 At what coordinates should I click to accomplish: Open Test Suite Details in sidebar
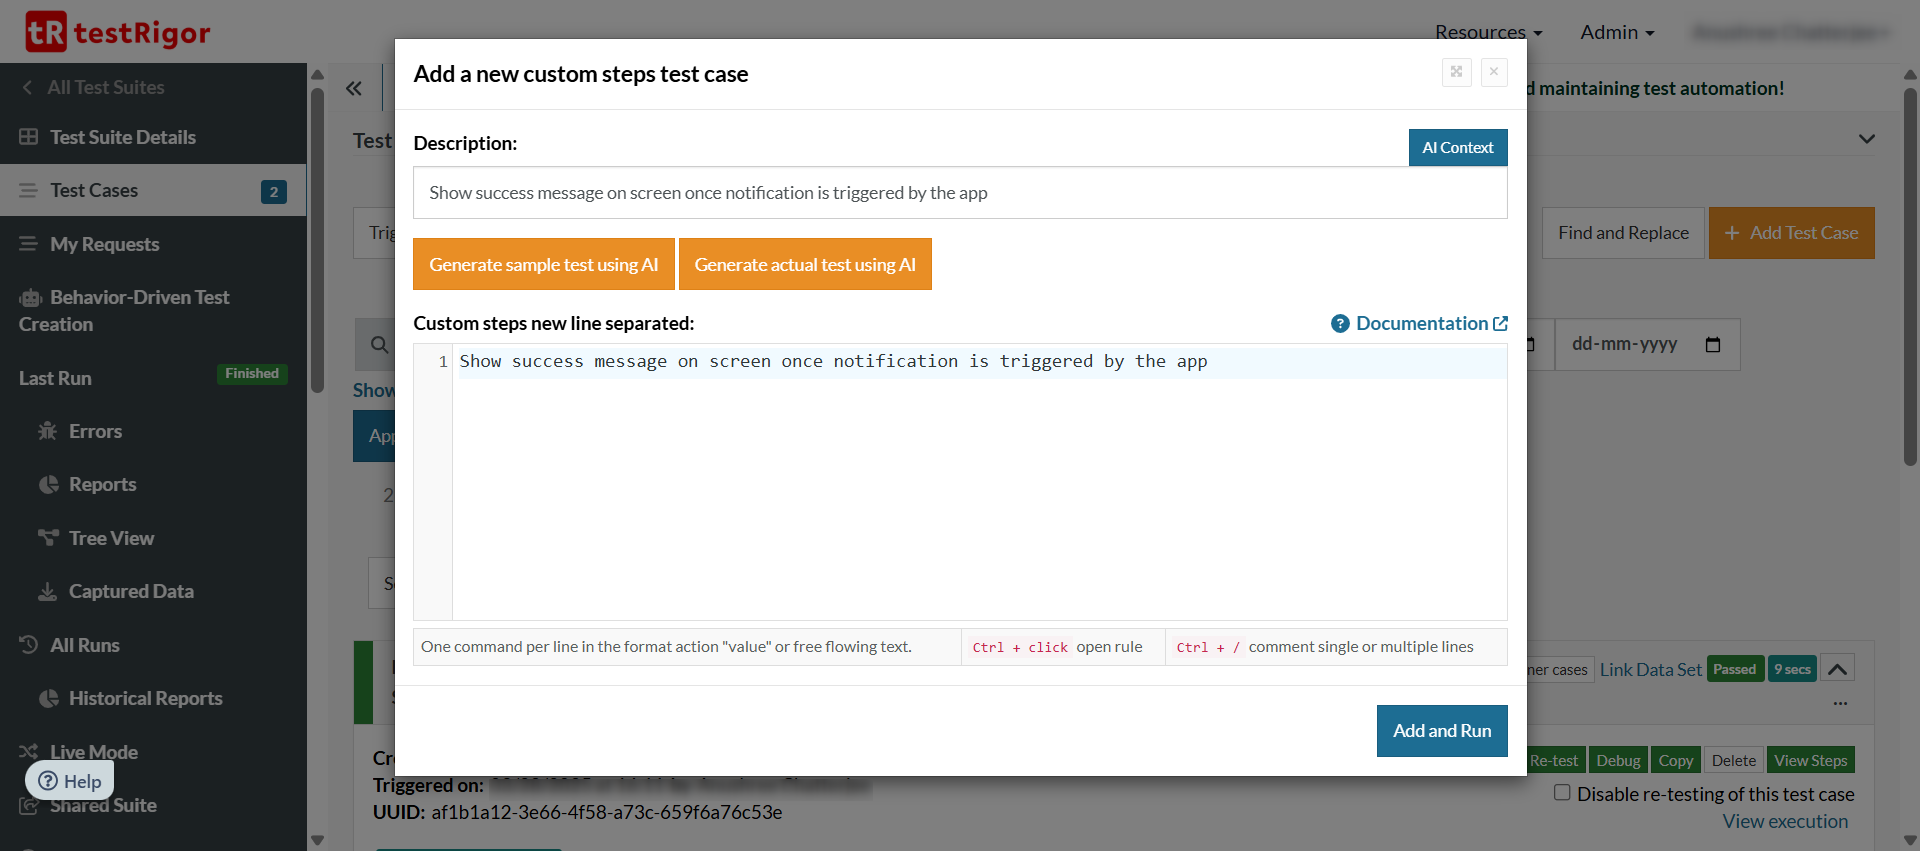pyautogui.click(x=122, y=137)
